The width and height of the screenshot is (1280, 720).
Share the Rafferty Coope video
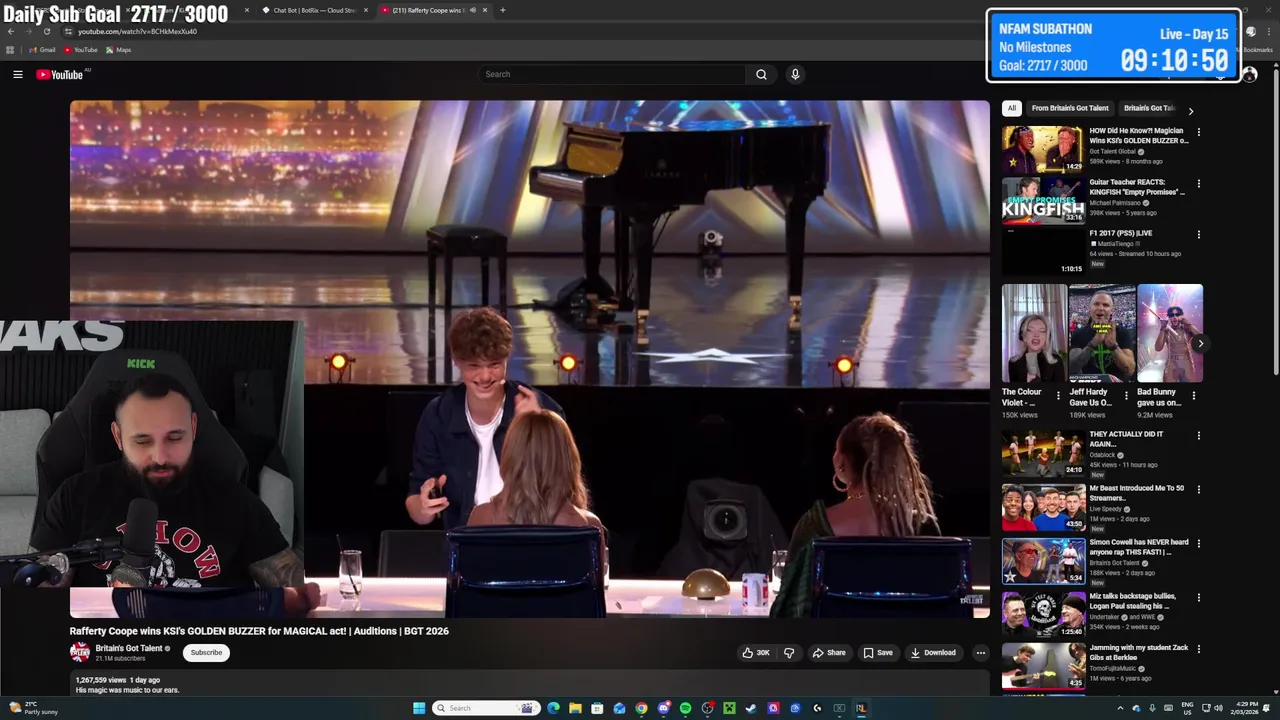point(829,653)
